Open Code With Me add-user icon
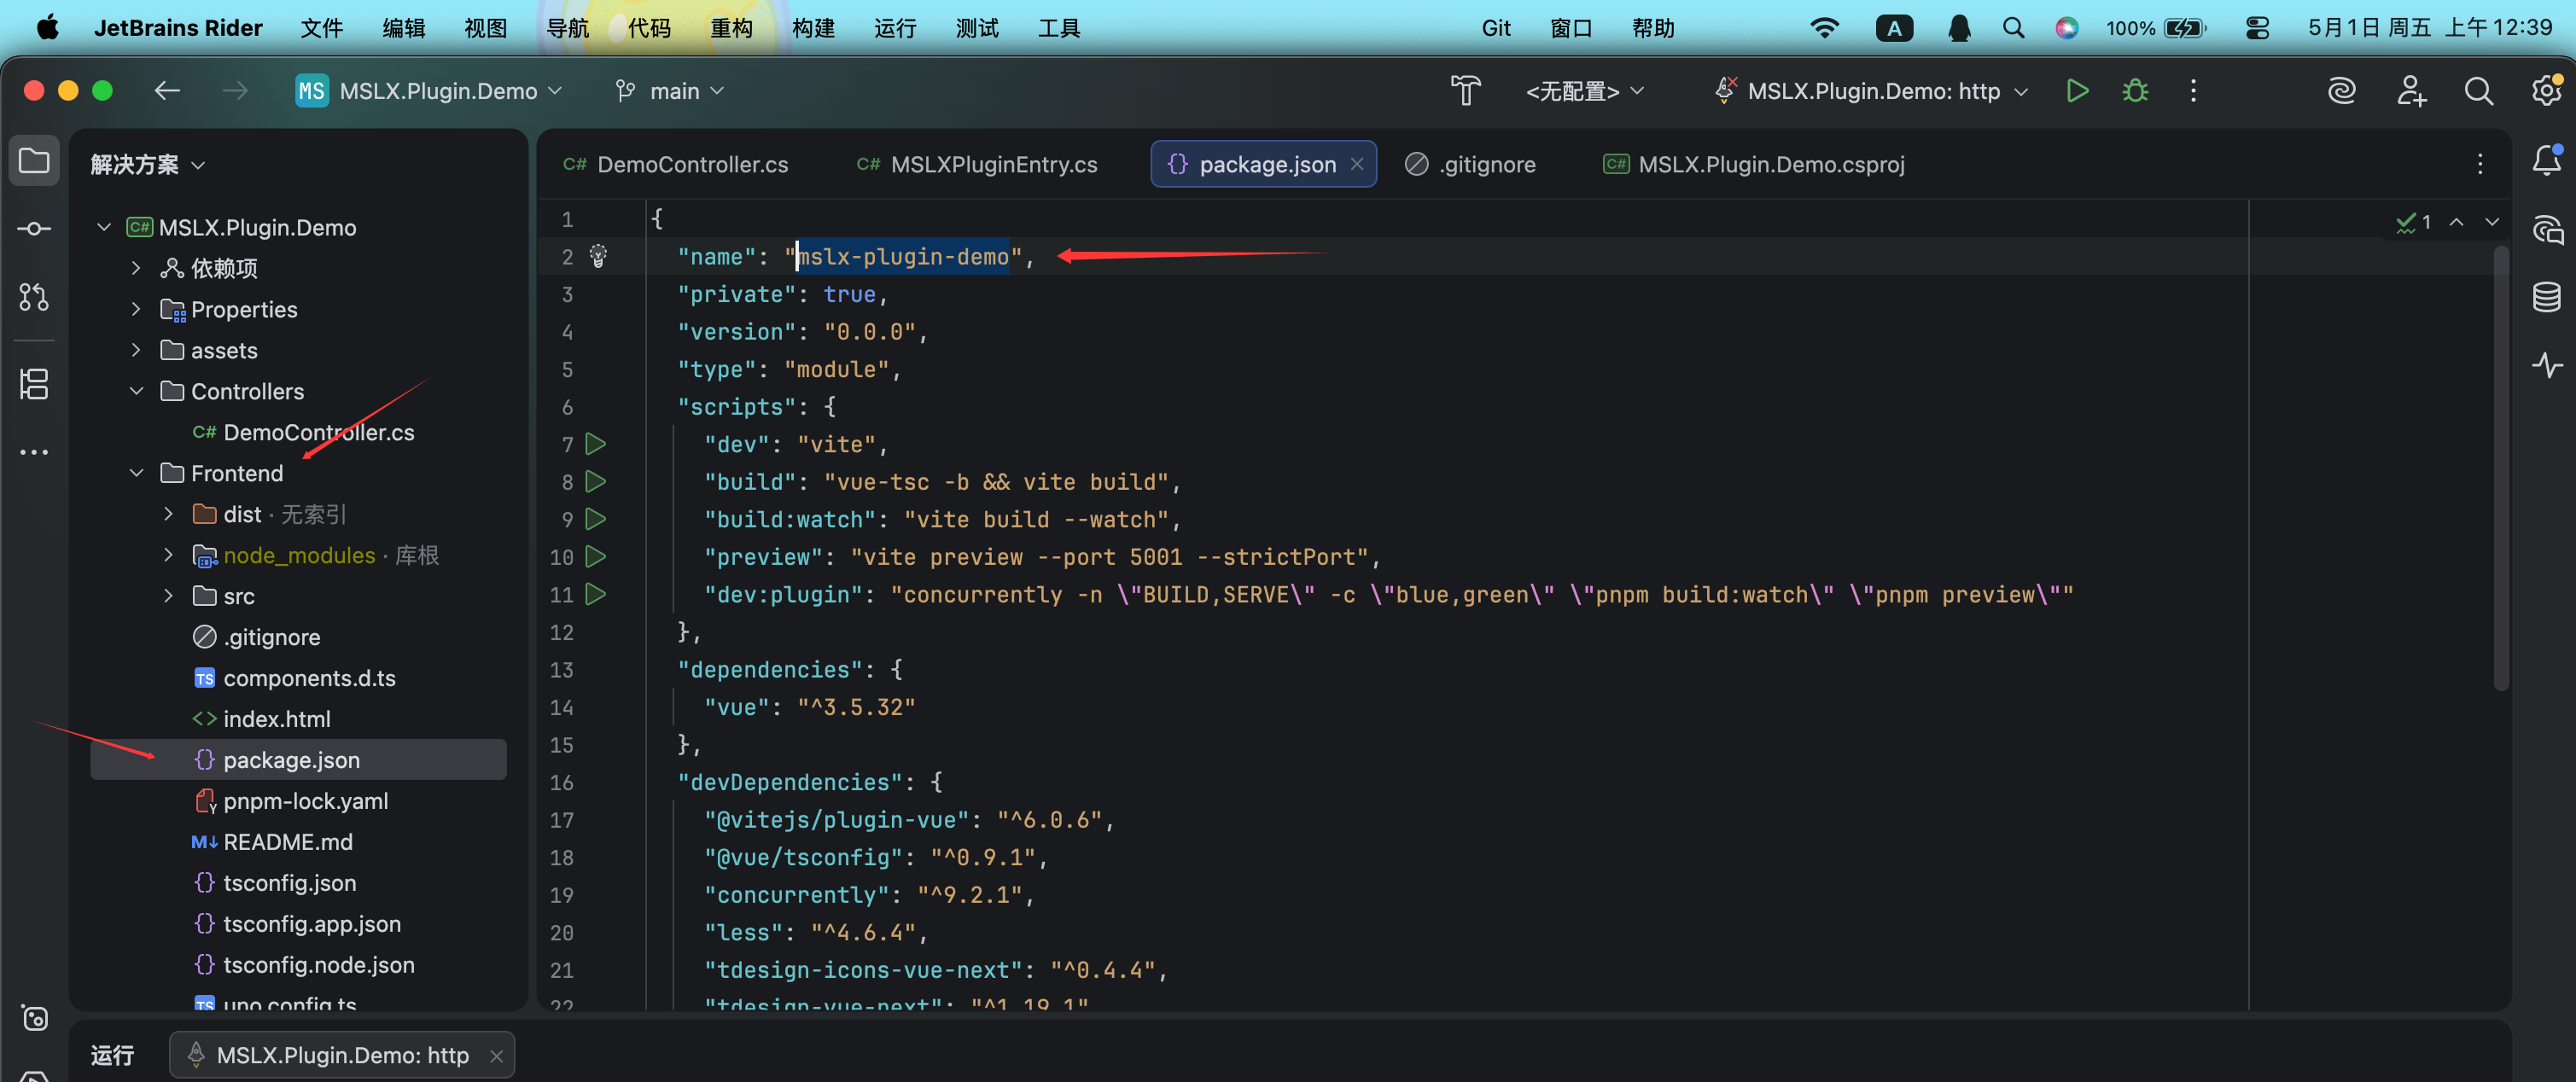The width and height of the screenshot is (2576, 1082). [2410, 91]
